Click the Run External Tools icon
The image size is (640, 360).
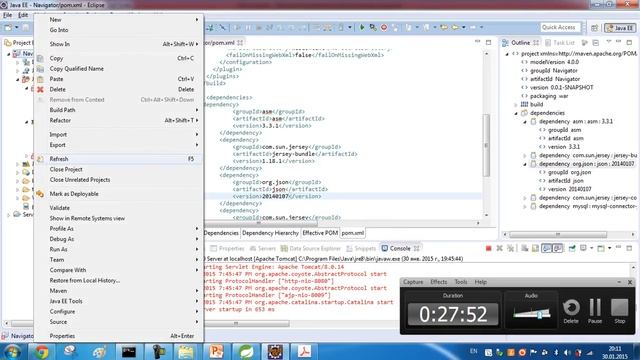coord(373,27)
